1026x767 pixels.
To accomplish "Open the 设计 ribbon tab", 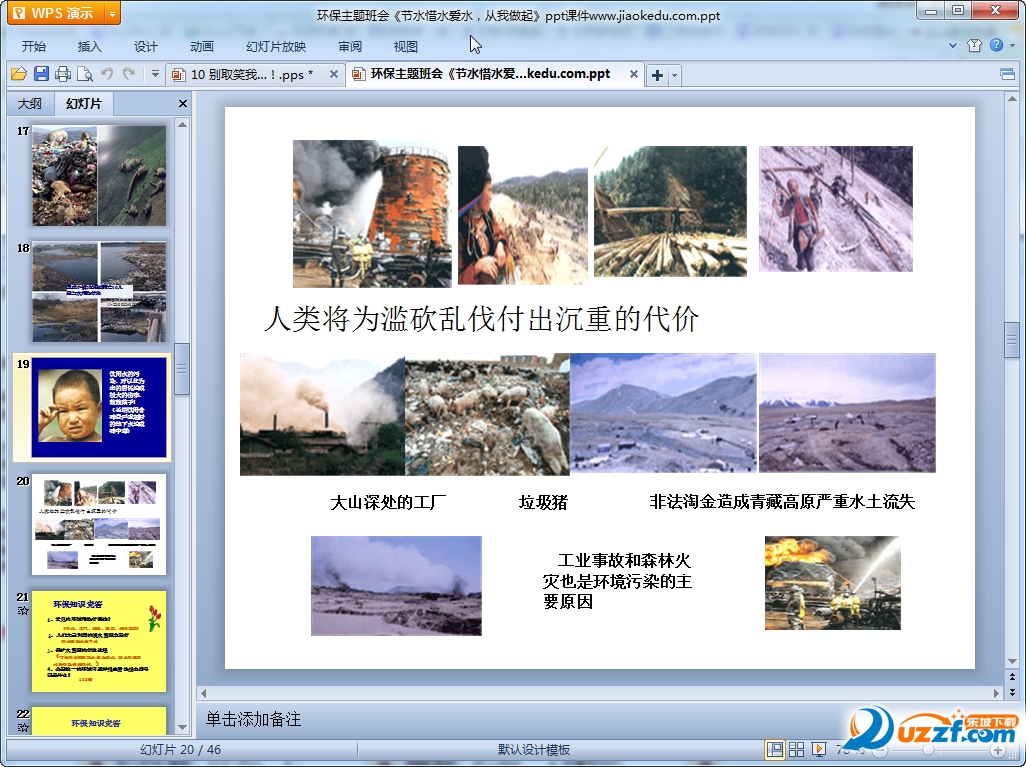I will point(145,46).
